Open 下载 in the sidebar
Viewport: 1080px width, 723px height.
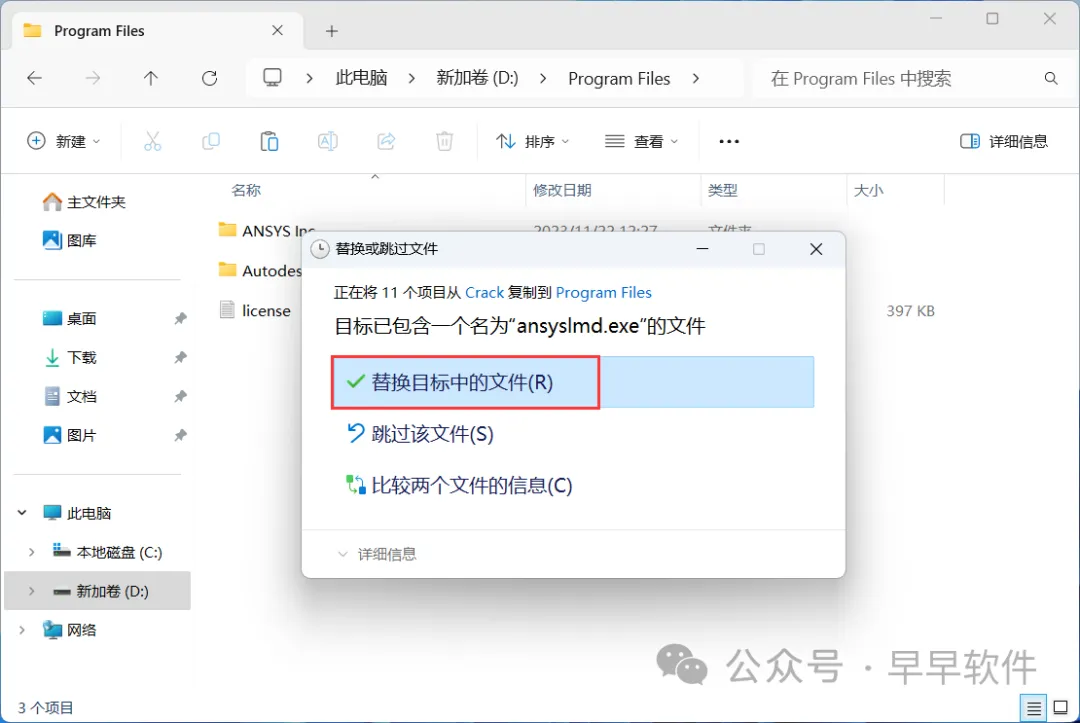pos(69,357)
